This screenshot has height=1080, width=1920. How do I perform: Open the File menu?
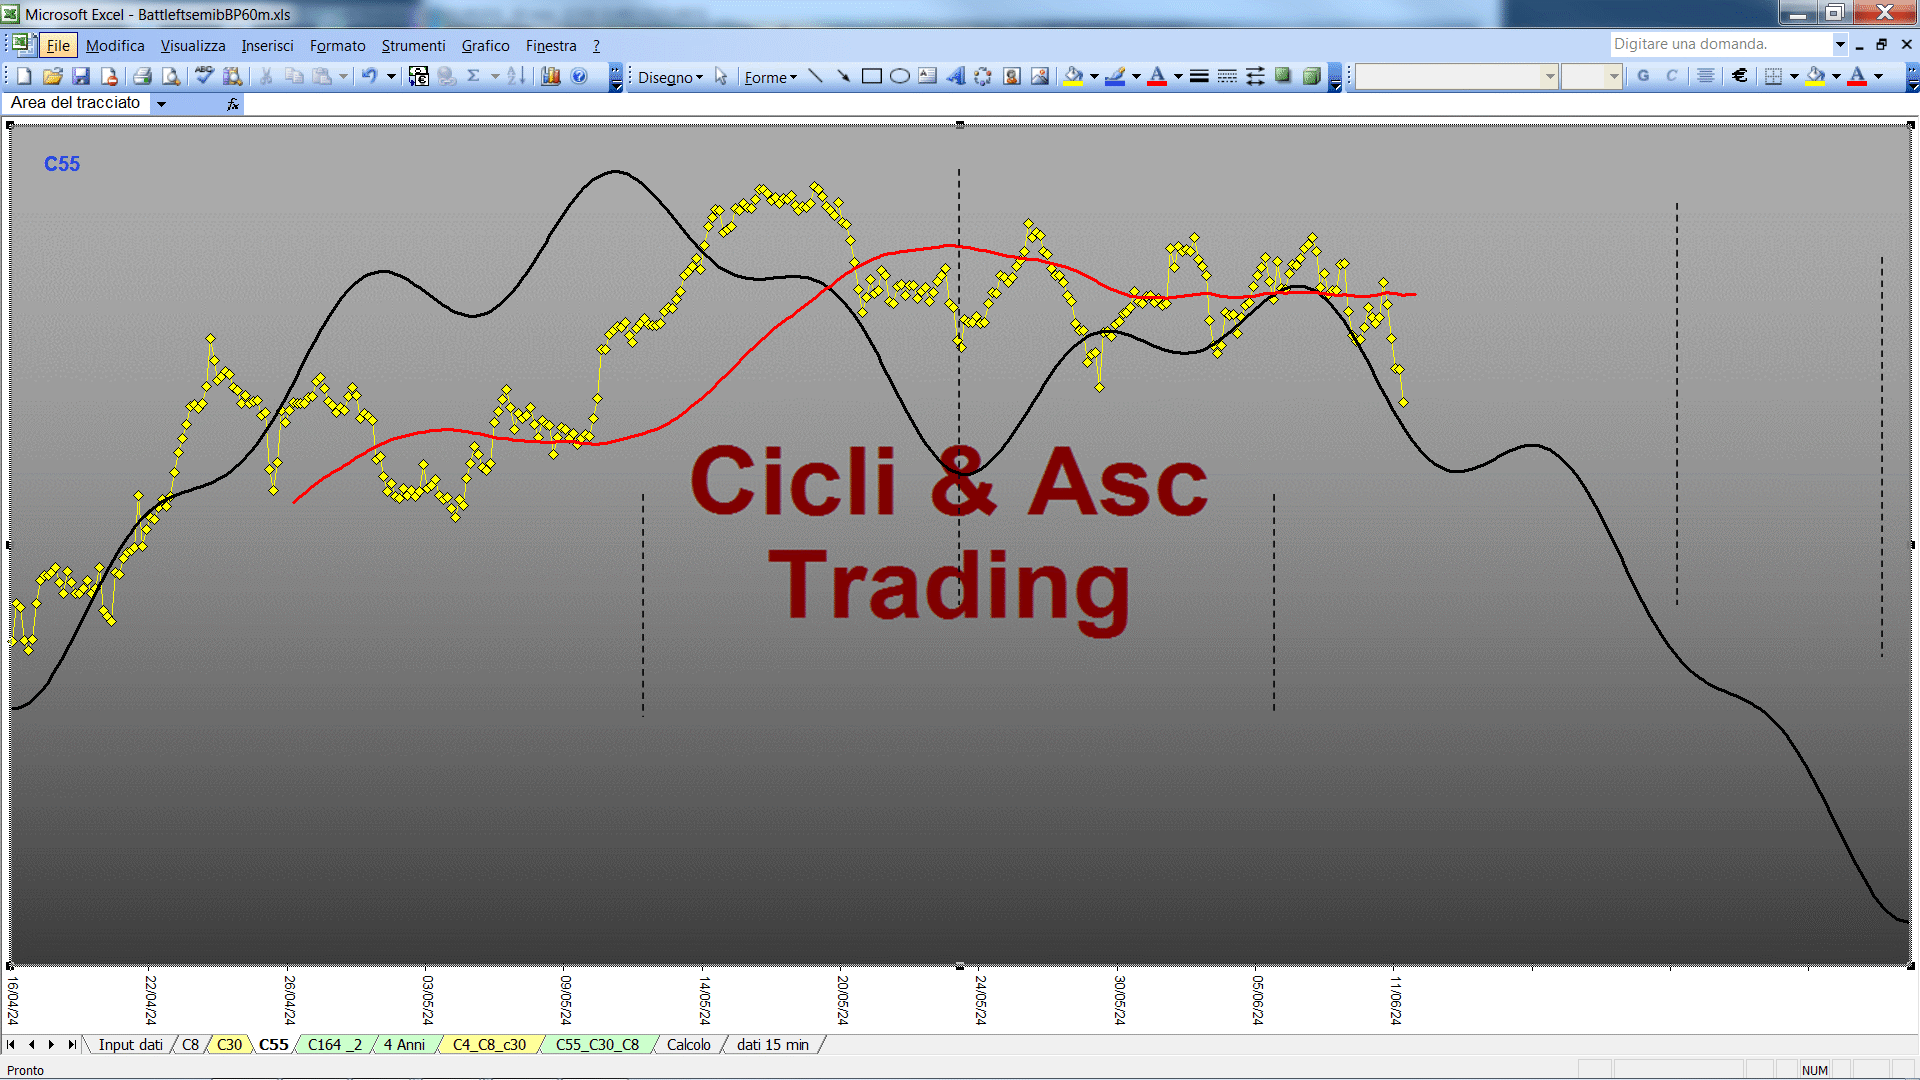58,46
